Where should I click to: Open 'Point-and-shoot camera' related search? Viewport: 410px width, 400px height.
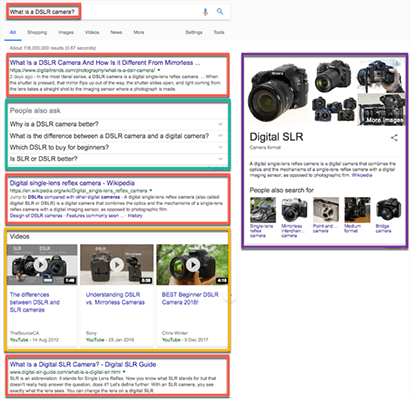click(325, 215)
